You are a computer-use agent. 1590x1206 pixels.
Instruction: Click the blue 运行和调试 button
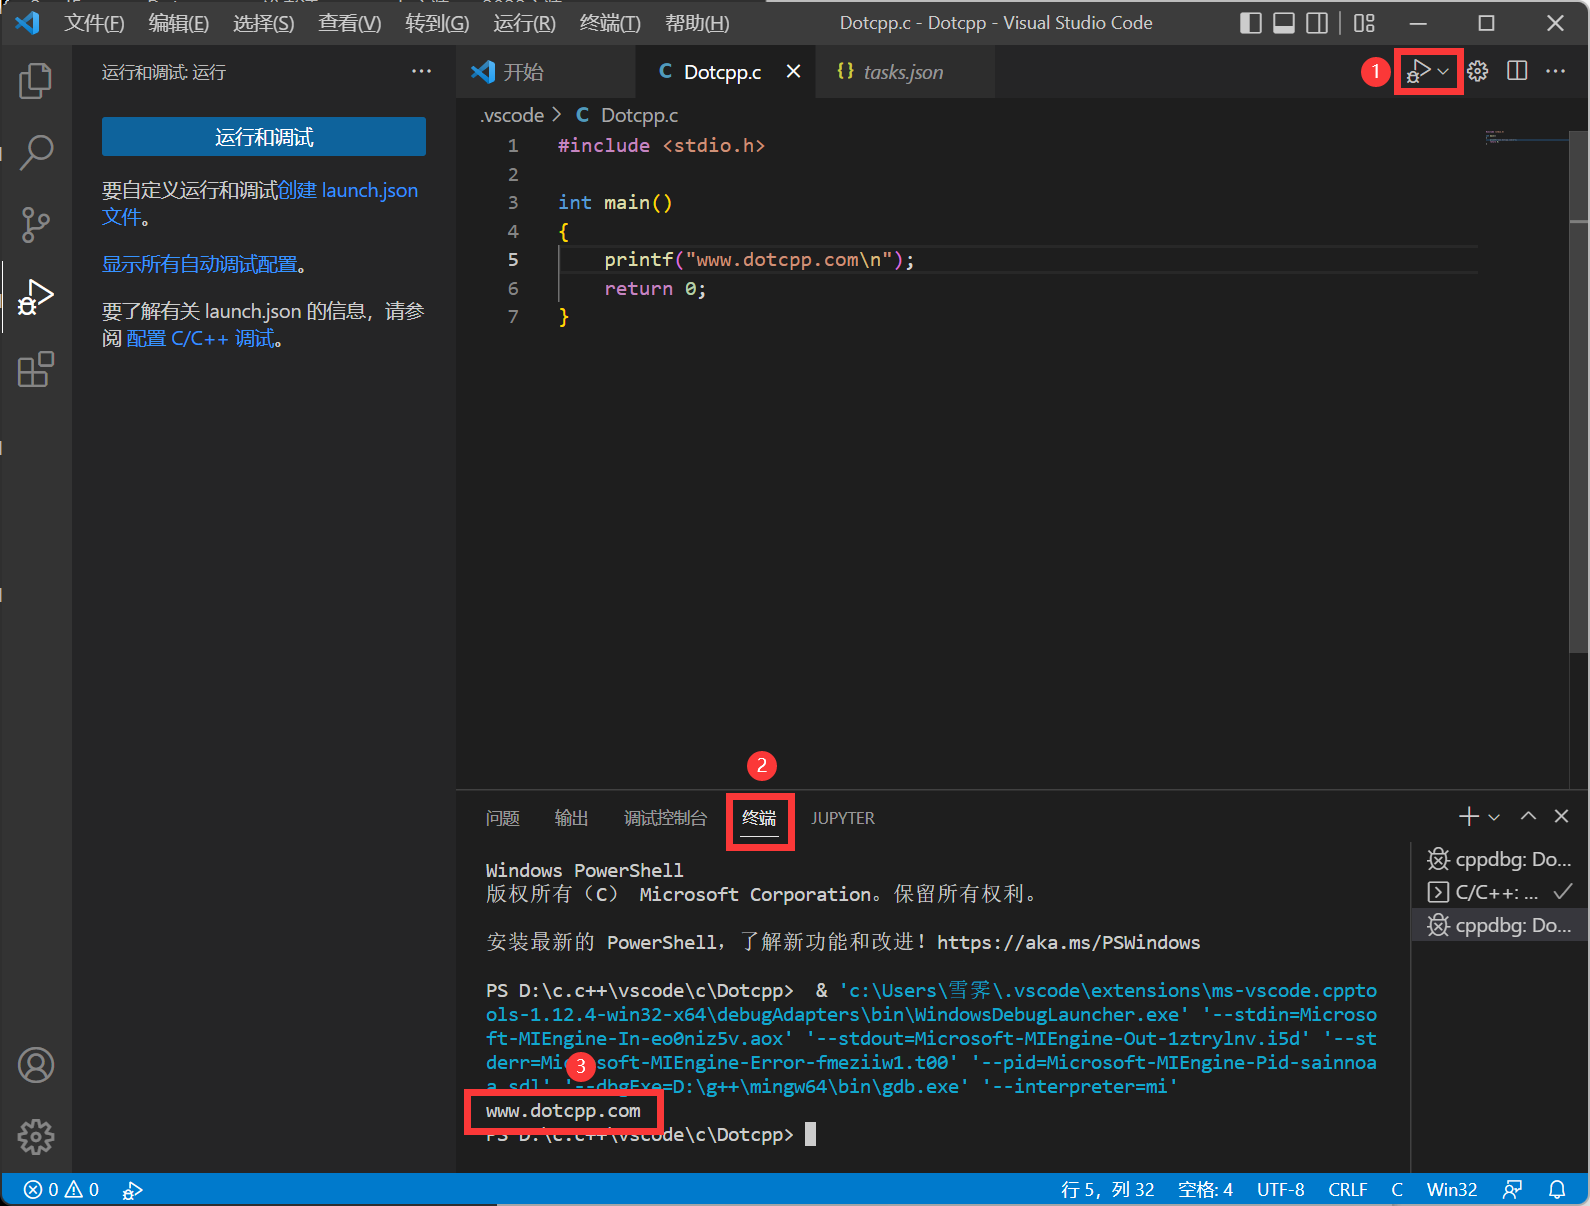[264, 137]
